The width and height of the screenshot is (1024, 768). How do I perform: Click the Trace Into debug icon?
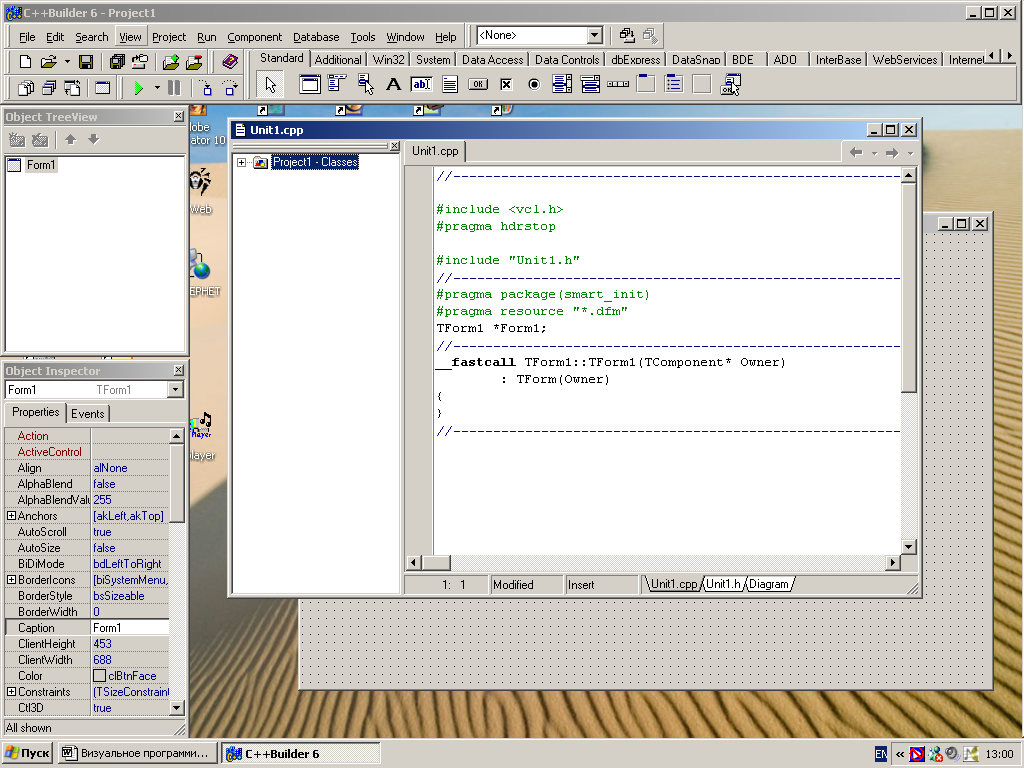point(206,88)
